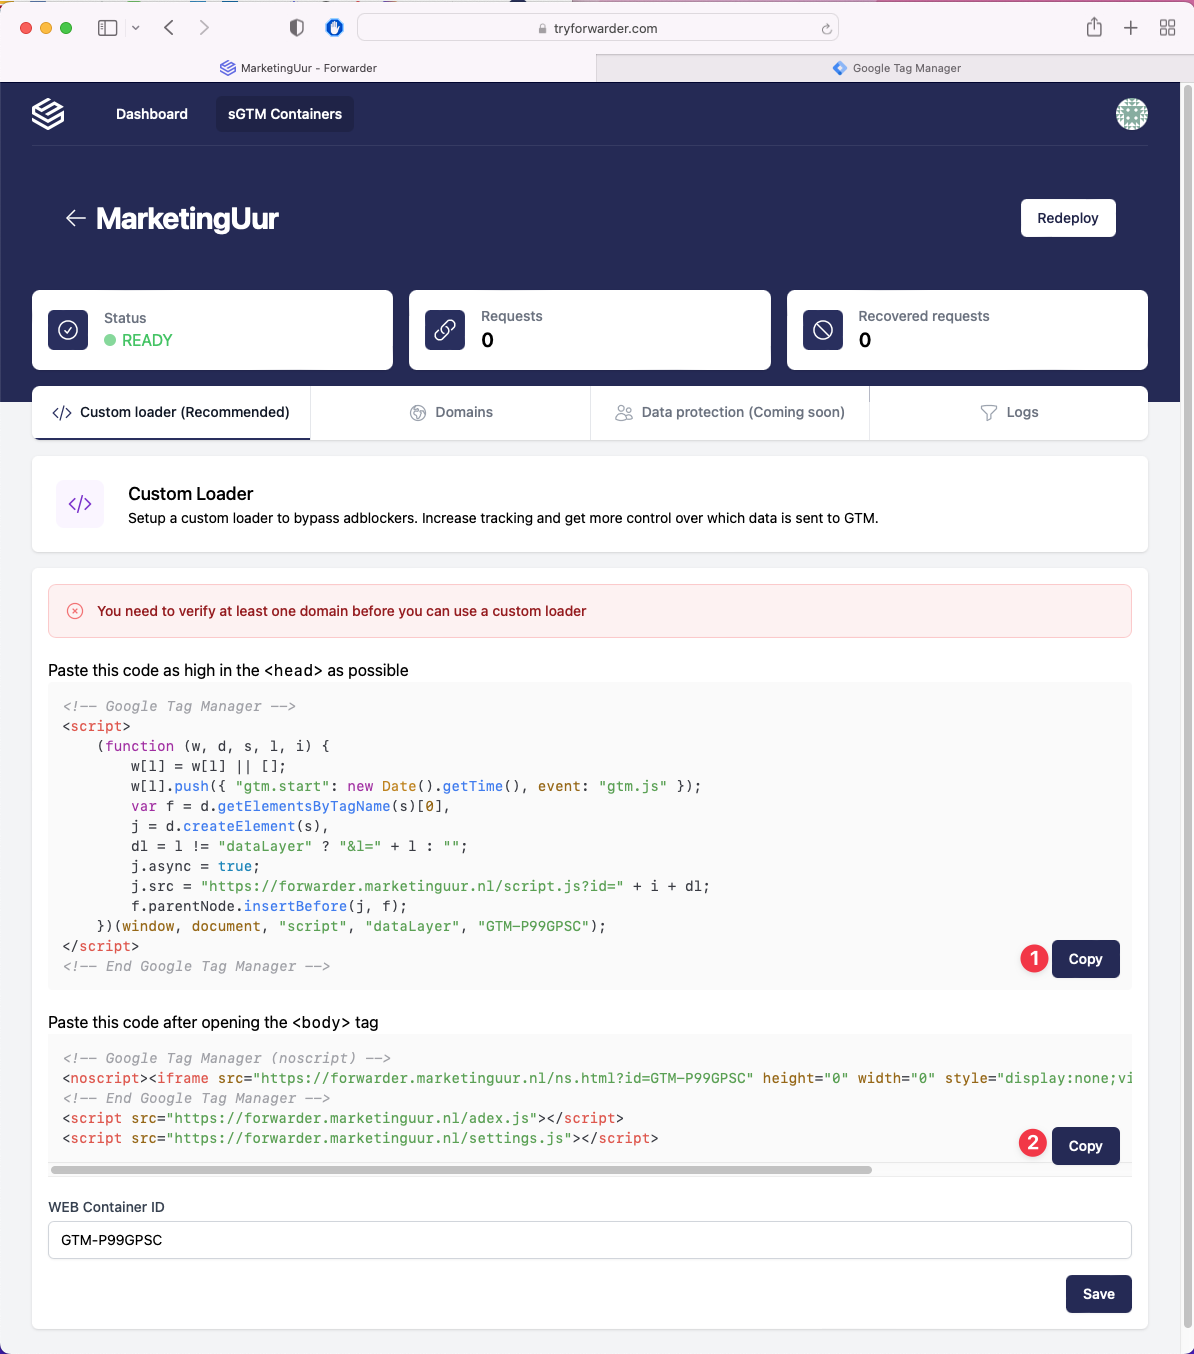Click the READY status text

coord(147,340)
